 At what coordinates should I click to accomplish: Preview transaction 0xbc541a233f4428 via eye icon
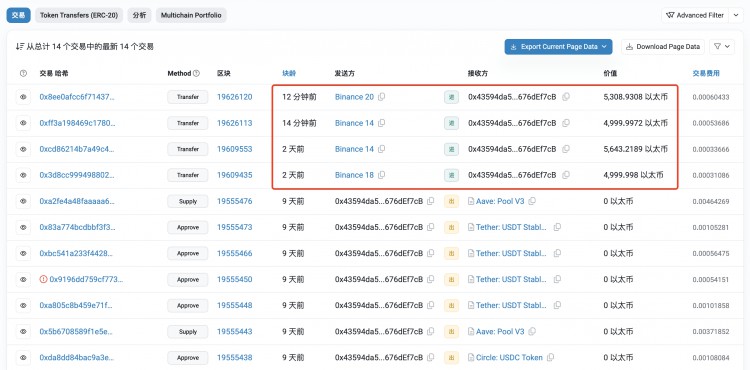point(23,253)
